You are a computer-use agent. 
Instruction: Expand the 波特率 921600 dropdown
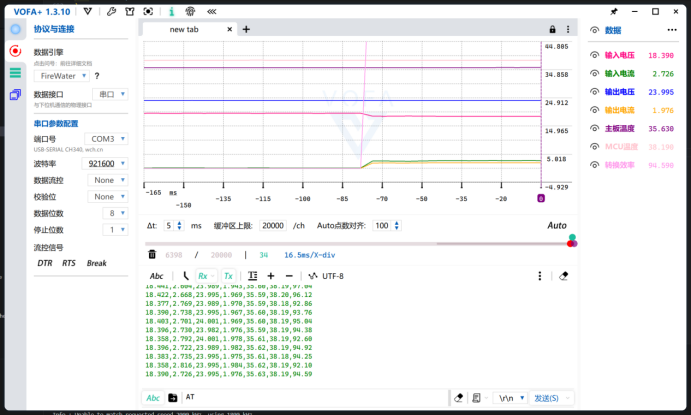point(107,163)
